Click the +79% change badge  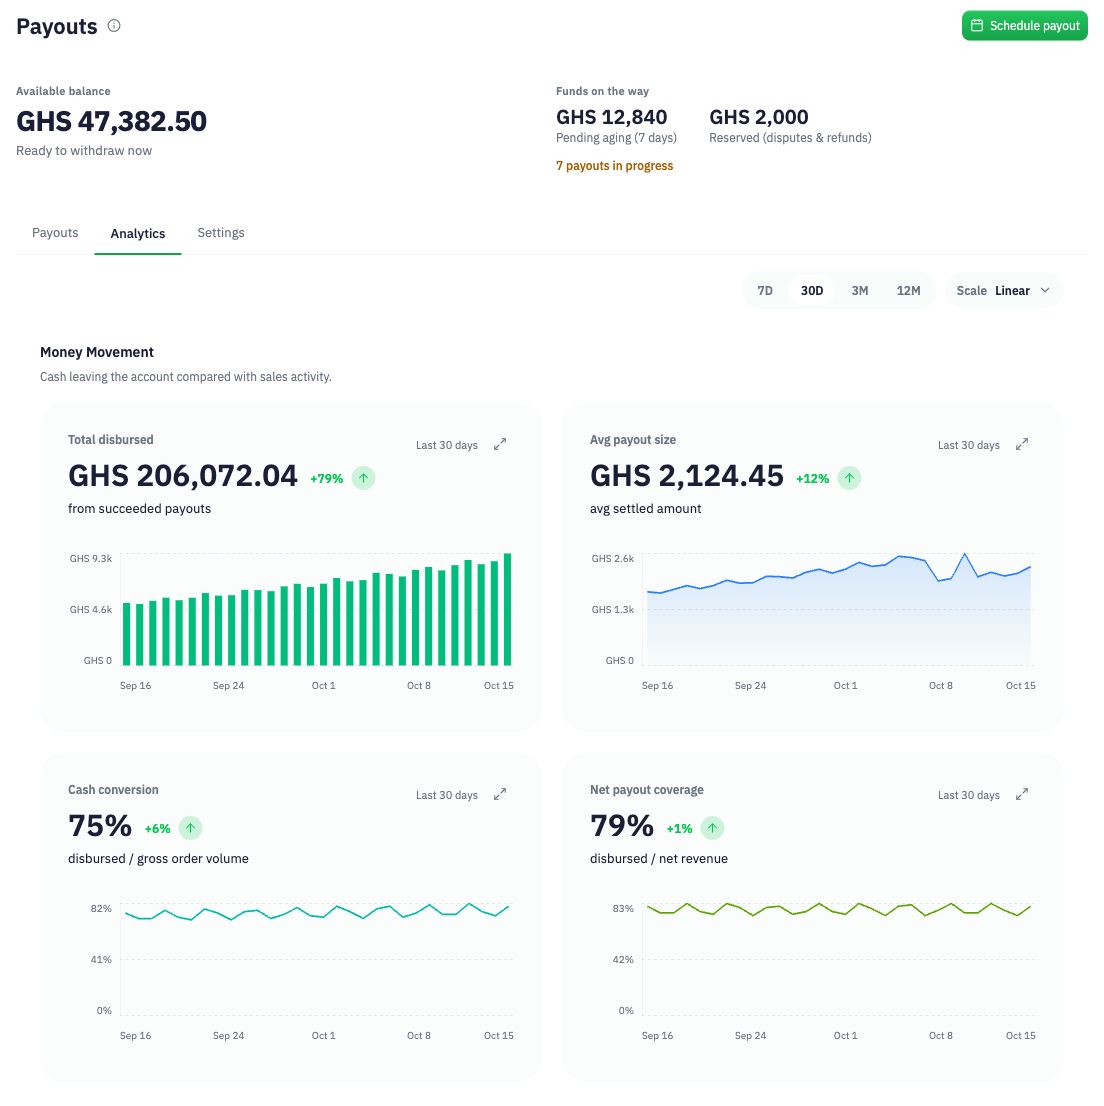pos(327,478)
